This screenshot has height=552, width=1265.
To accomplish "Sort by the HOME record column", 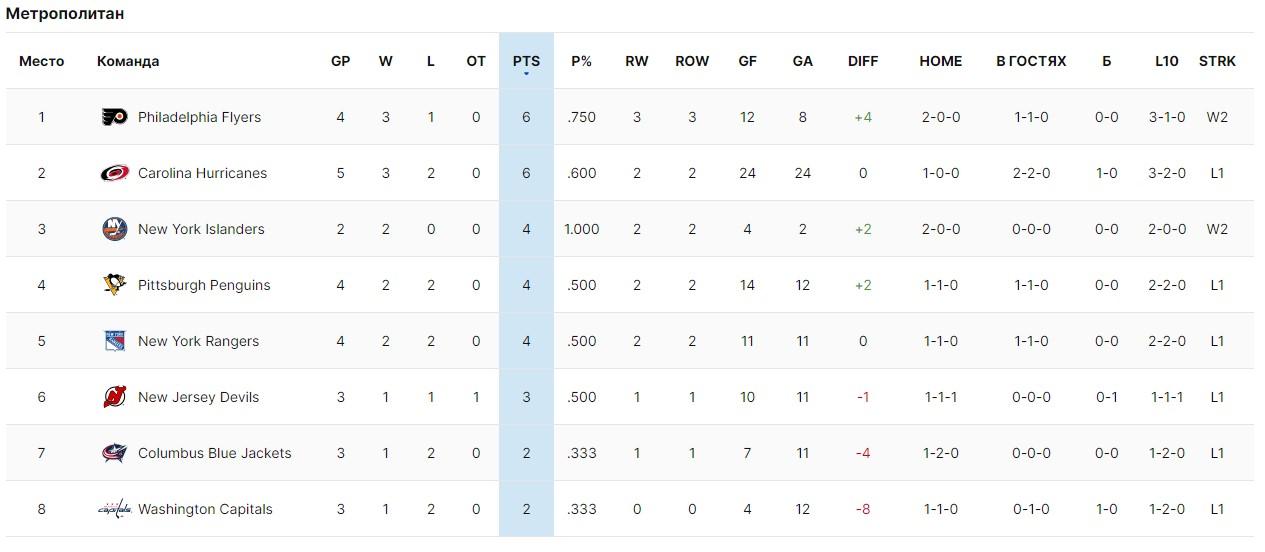I will click(940, 61).
